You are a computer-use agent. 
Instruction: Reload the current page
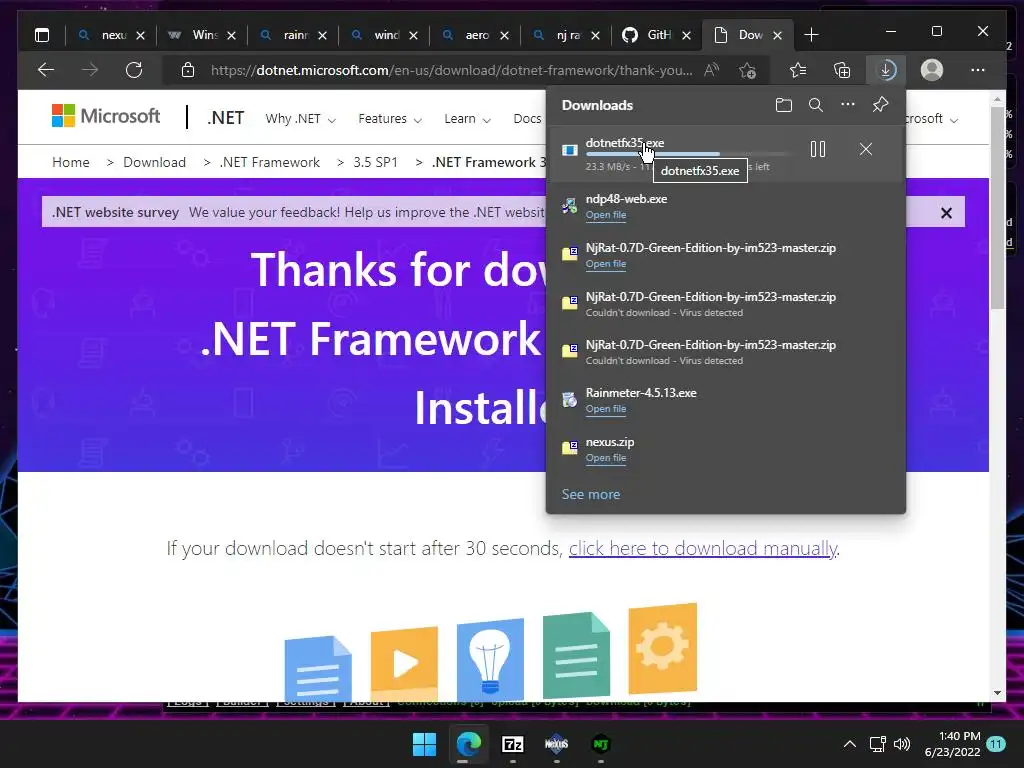point(134,70)
